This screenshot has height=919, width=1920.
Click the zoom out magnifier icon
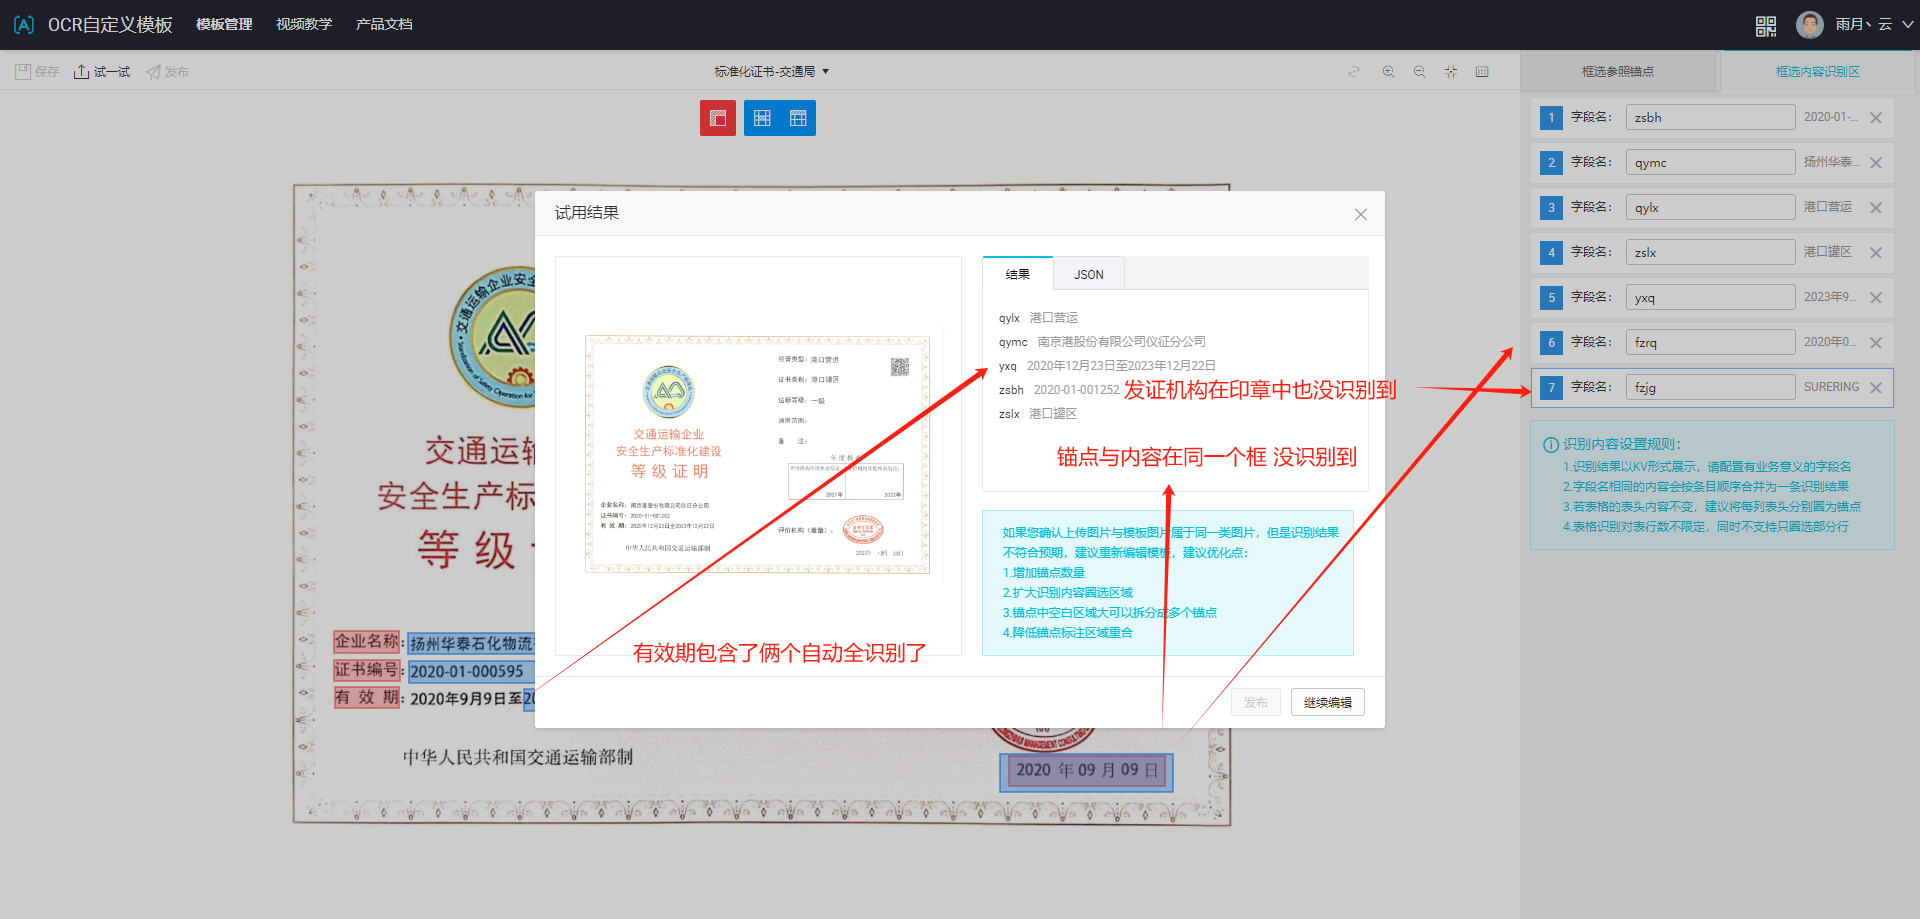1419,72
